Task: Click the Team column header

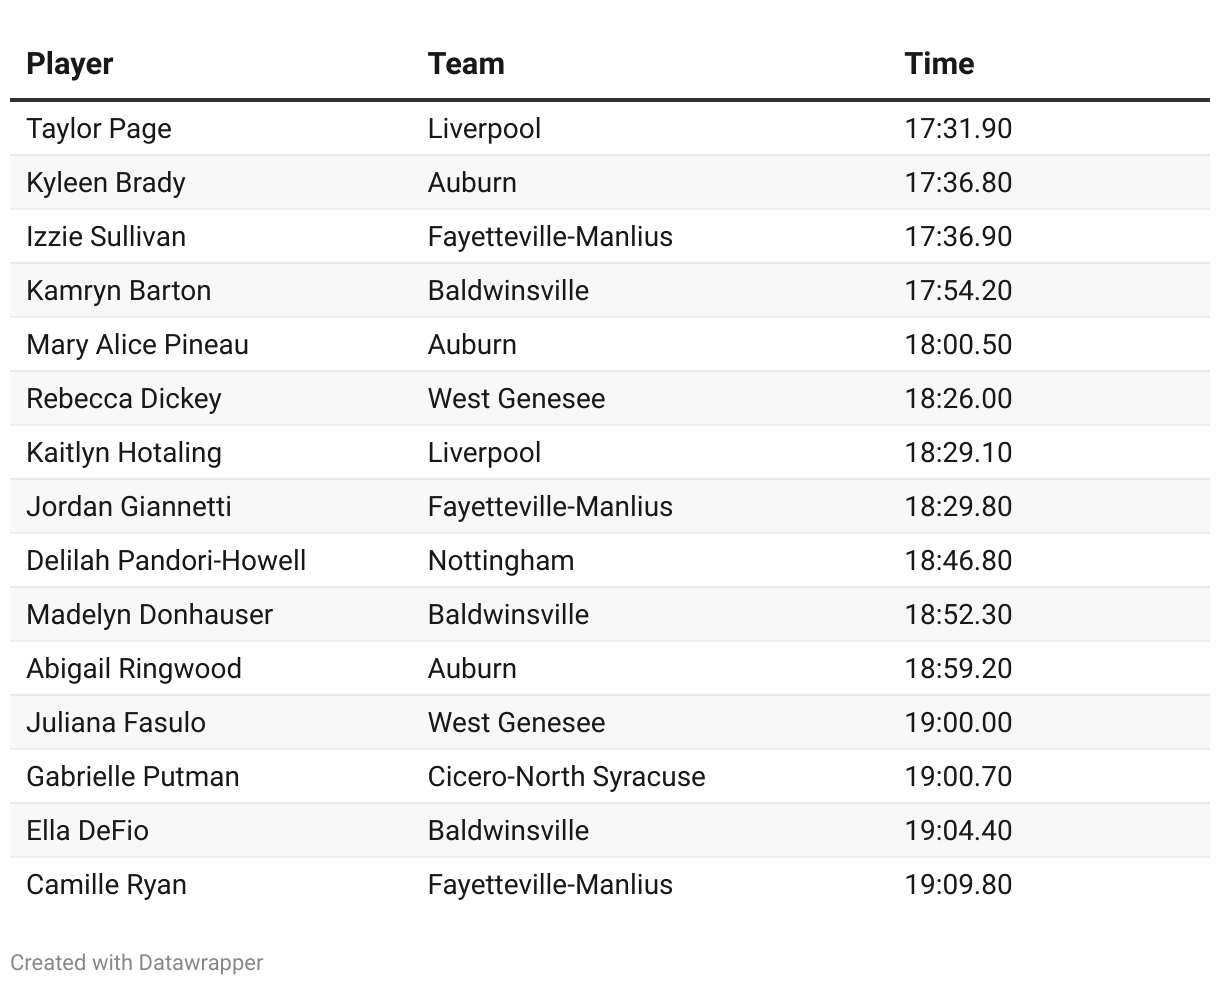Action: (x=466, y=64)
